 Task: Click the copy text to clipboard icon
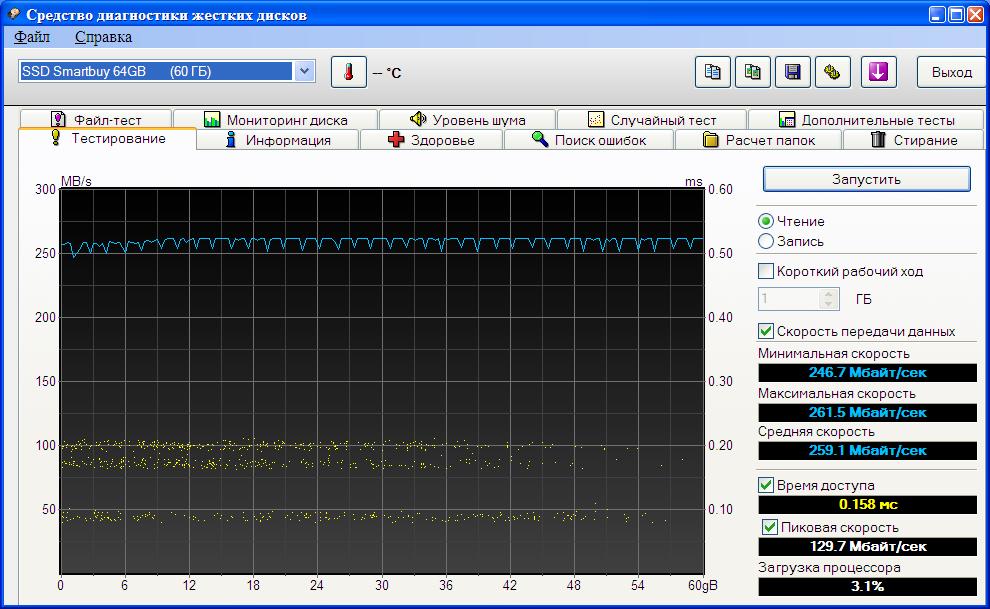point(712,72)
